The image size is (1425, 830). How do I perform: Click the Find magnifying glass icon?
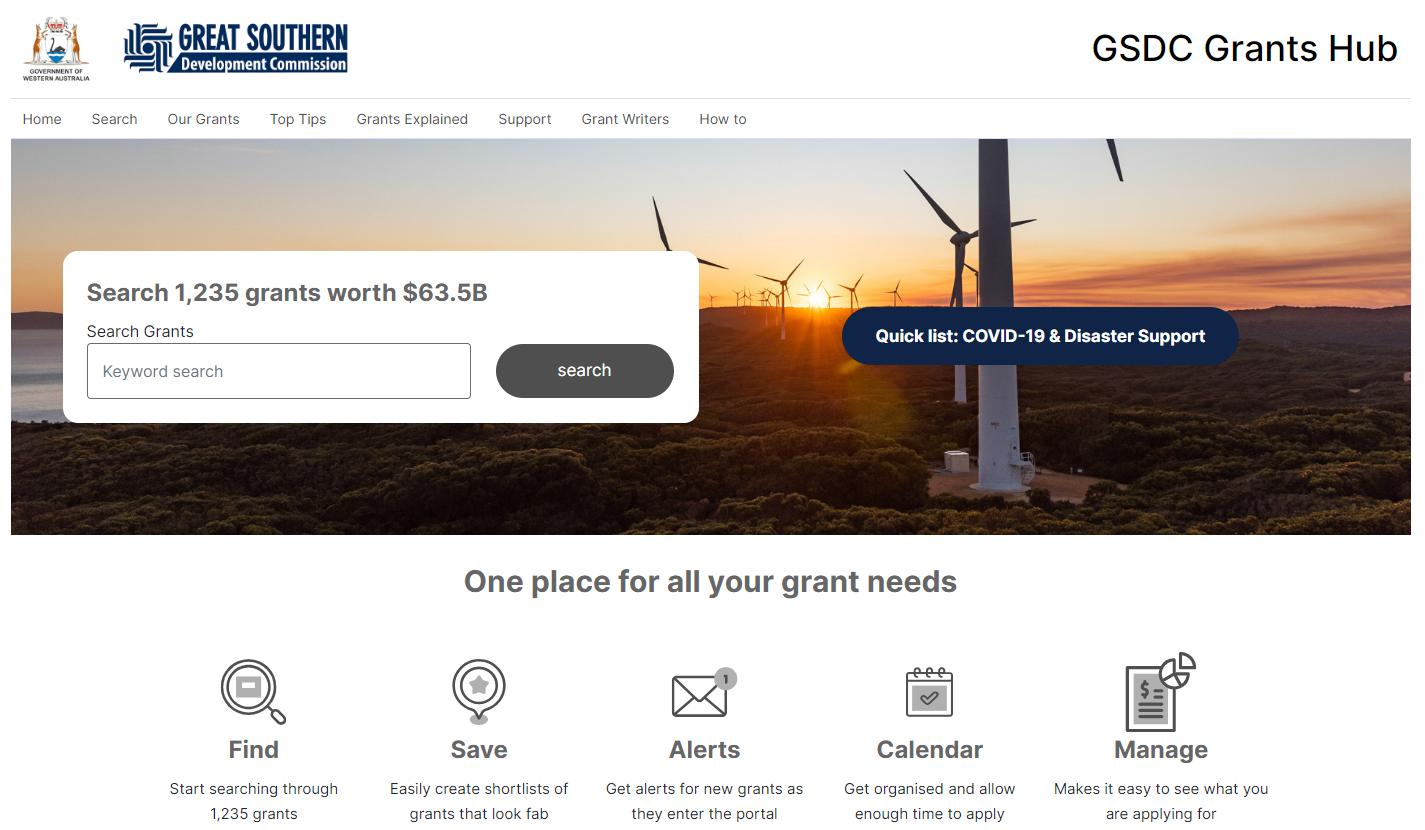tap(252, 690)
